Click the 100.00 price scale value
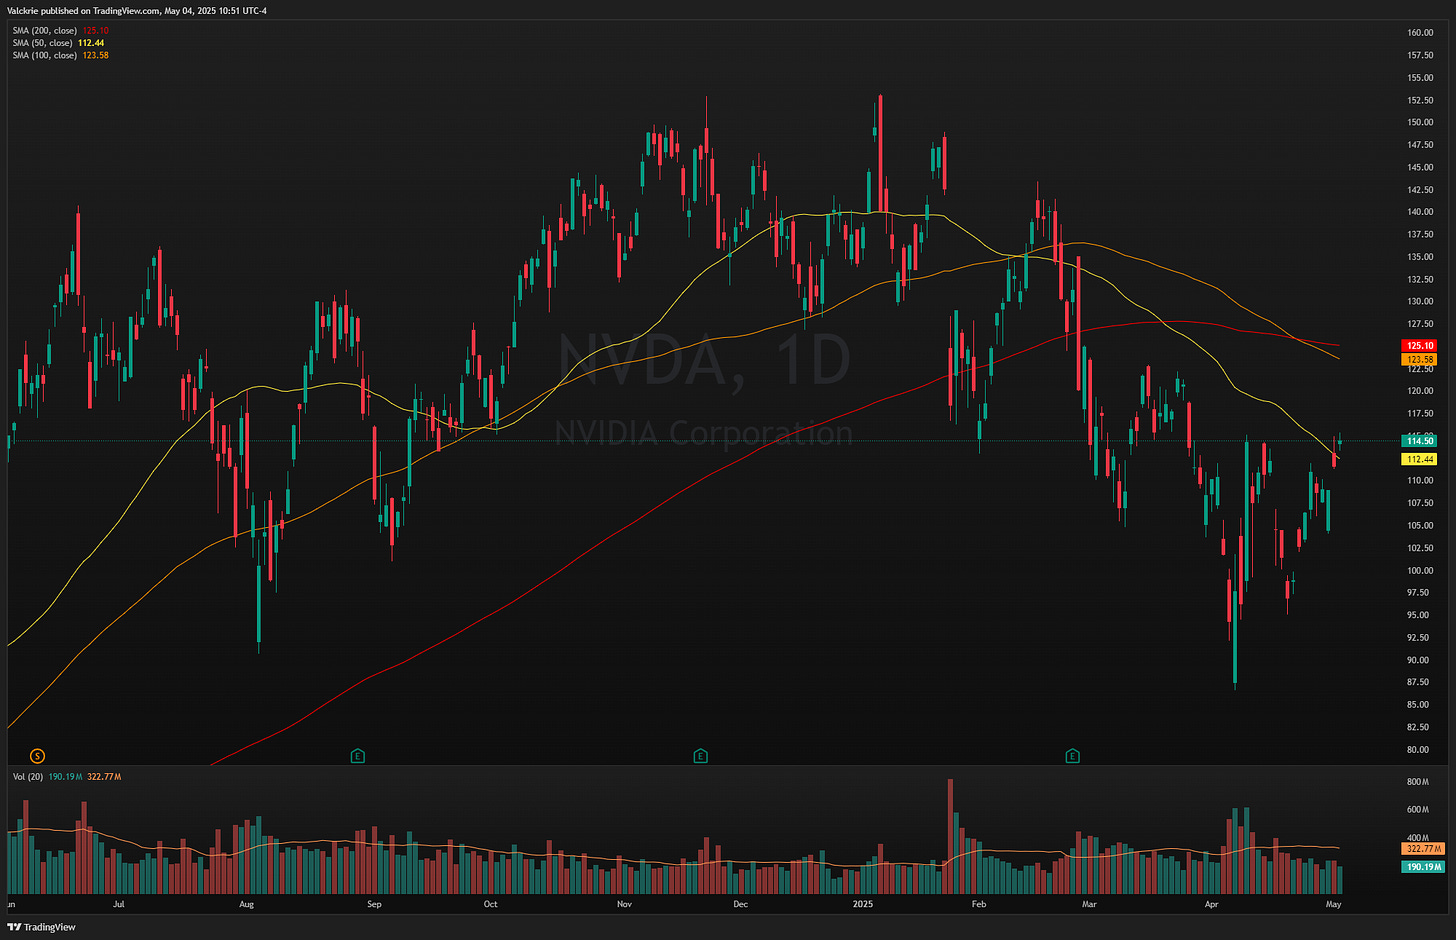 1420,571
